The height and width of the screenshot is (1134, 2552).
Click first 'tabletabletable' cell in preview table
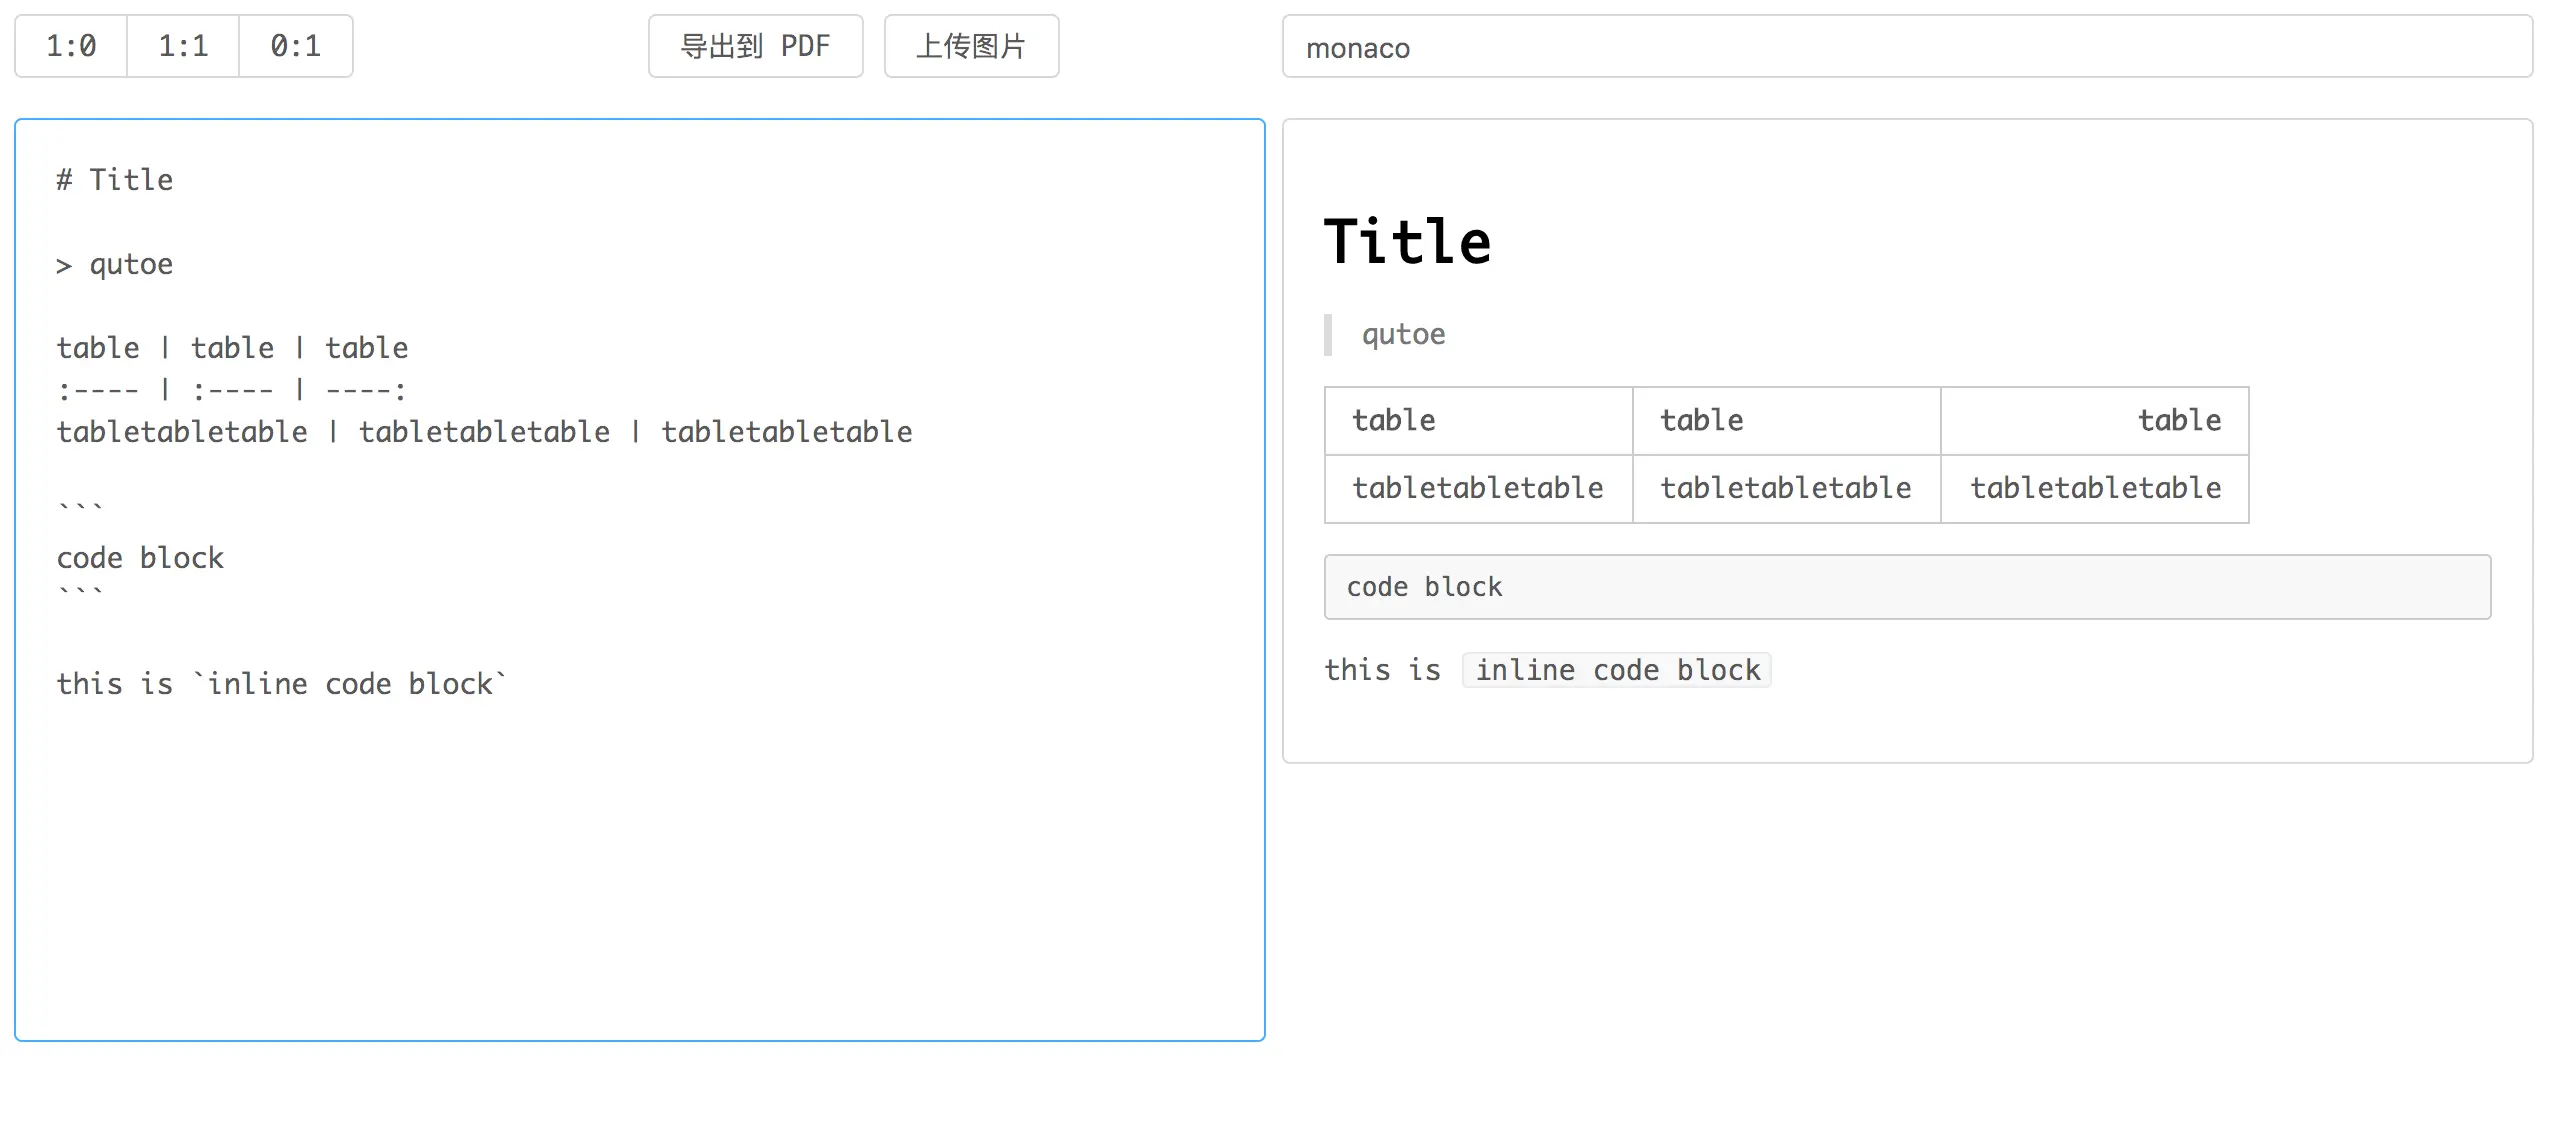1477,488
